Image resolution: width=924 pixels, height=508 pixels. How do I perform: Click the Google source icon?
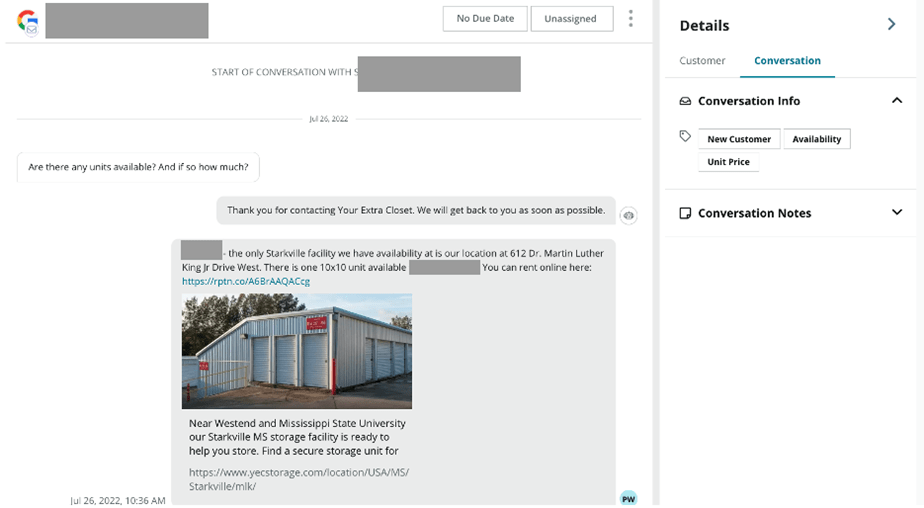pyautogui.click(x=27, y=21)
